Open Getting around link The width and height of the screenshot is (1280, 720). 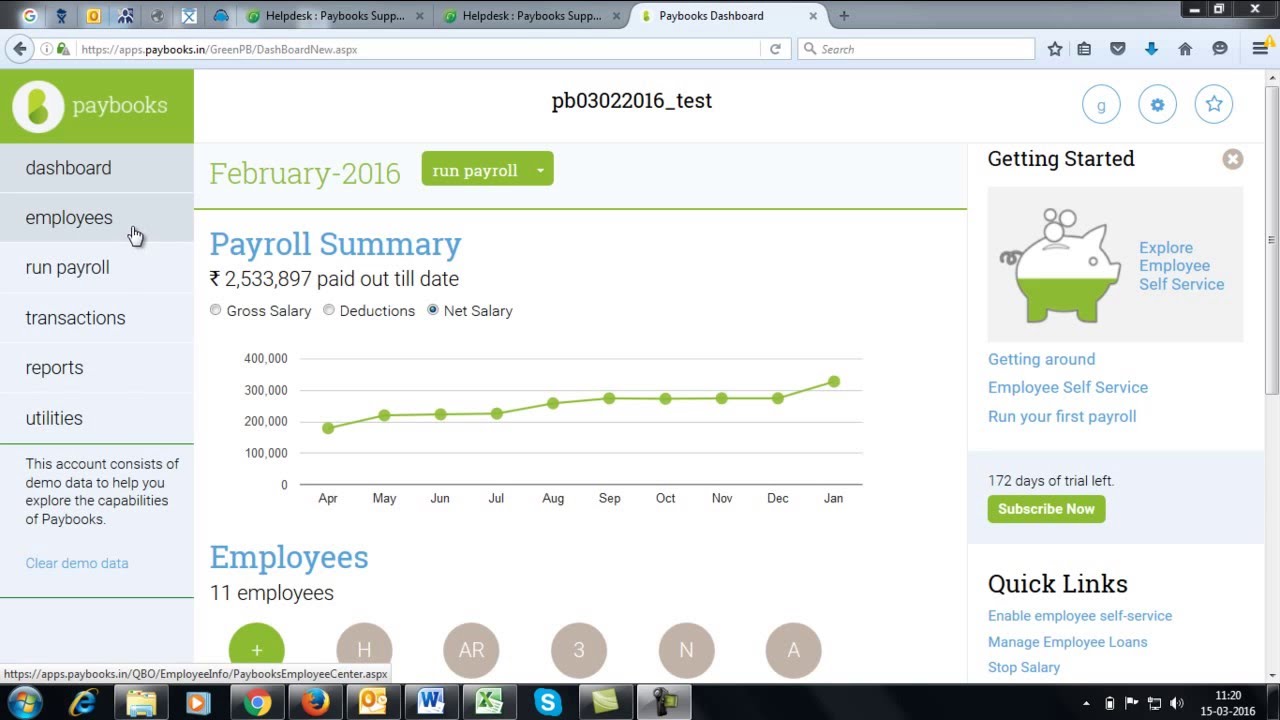1041,359
